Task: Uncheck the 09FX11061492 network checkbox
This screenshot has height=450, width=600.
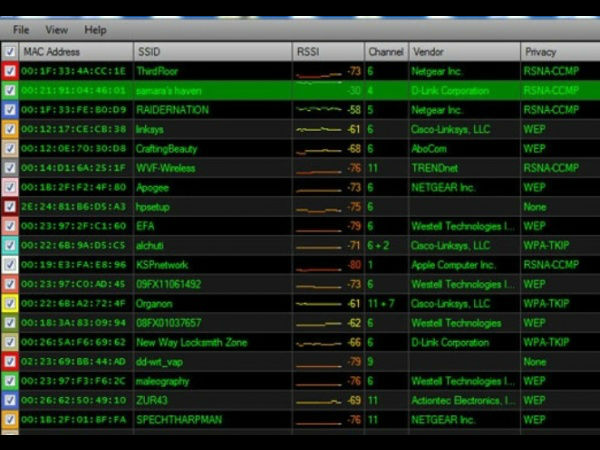Action: [x=10, y=284]
